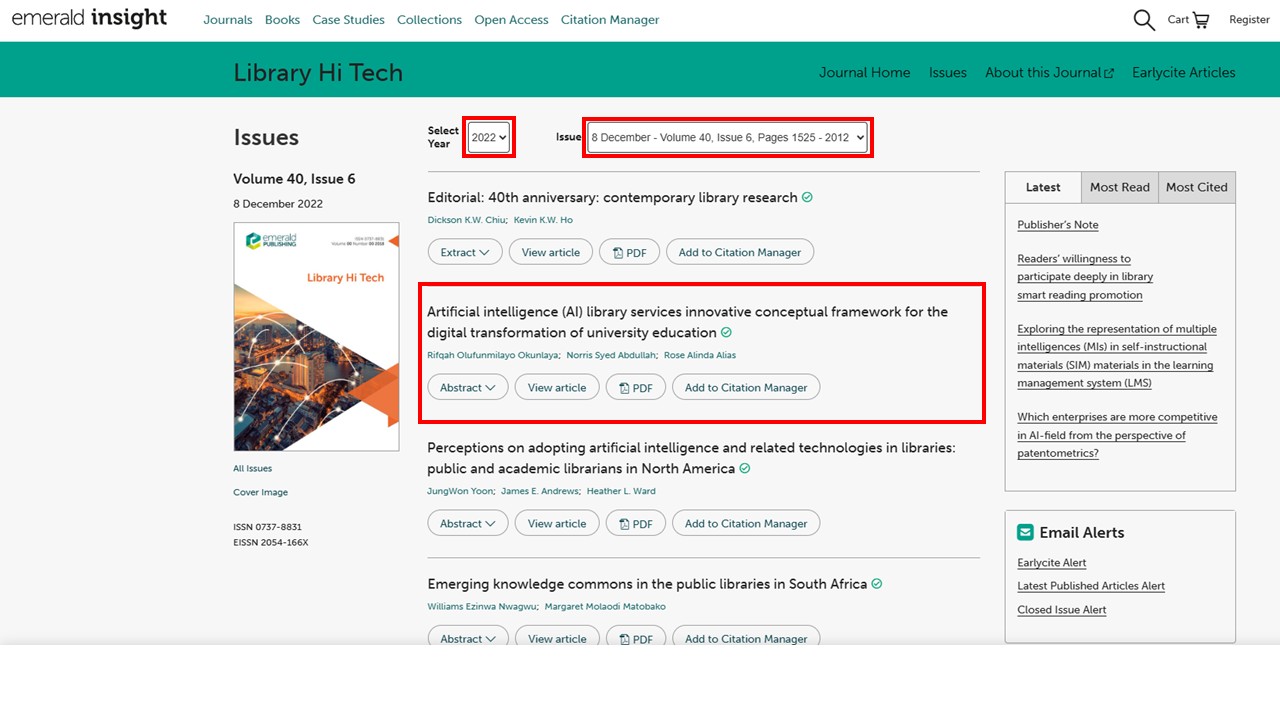Screen dimensions: 1280x720
Task: Click the emerald insight logo
Action: [x=89, y=18]
